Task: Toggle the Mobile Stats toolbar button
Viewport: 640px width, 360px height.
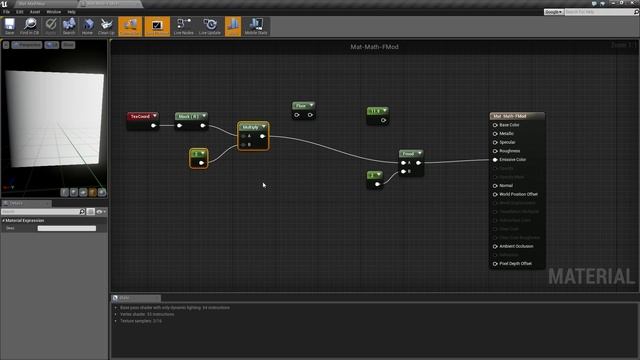Action: pyautogui.click(x=256, y=26)
